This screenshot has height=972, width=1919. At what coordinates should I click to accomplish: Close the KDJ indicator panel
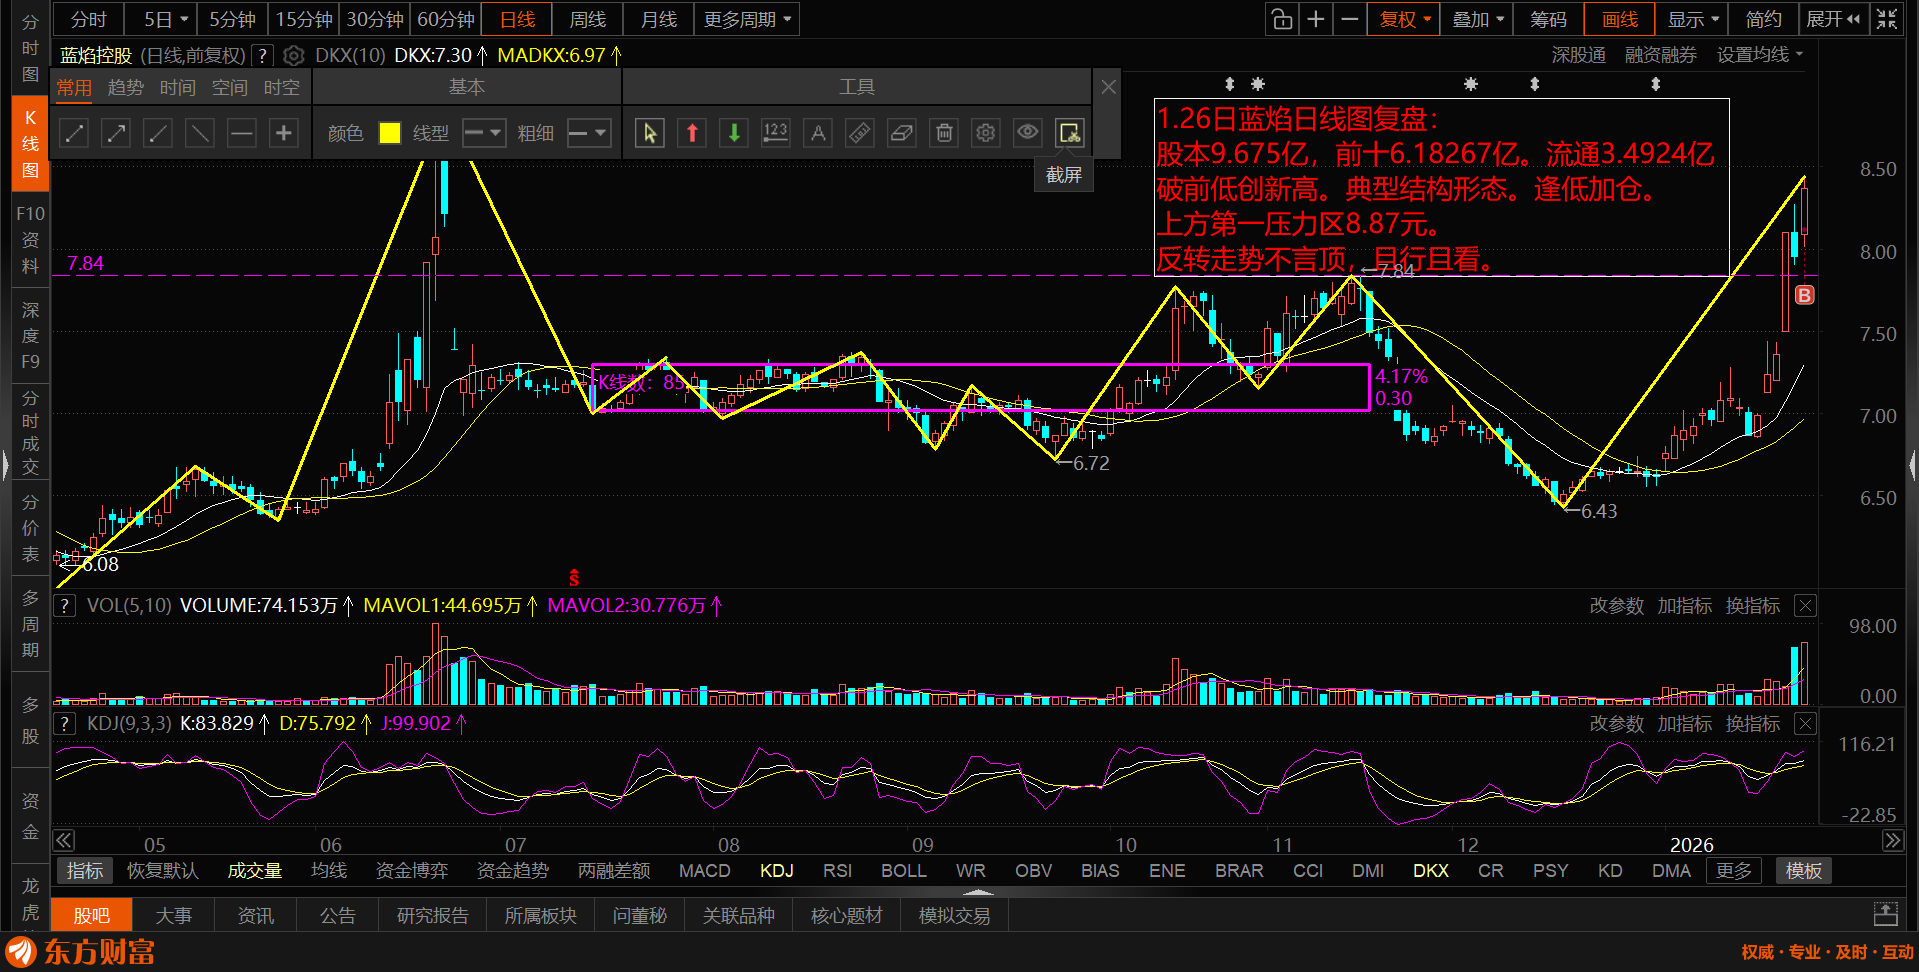click(x=1806, y=724)
